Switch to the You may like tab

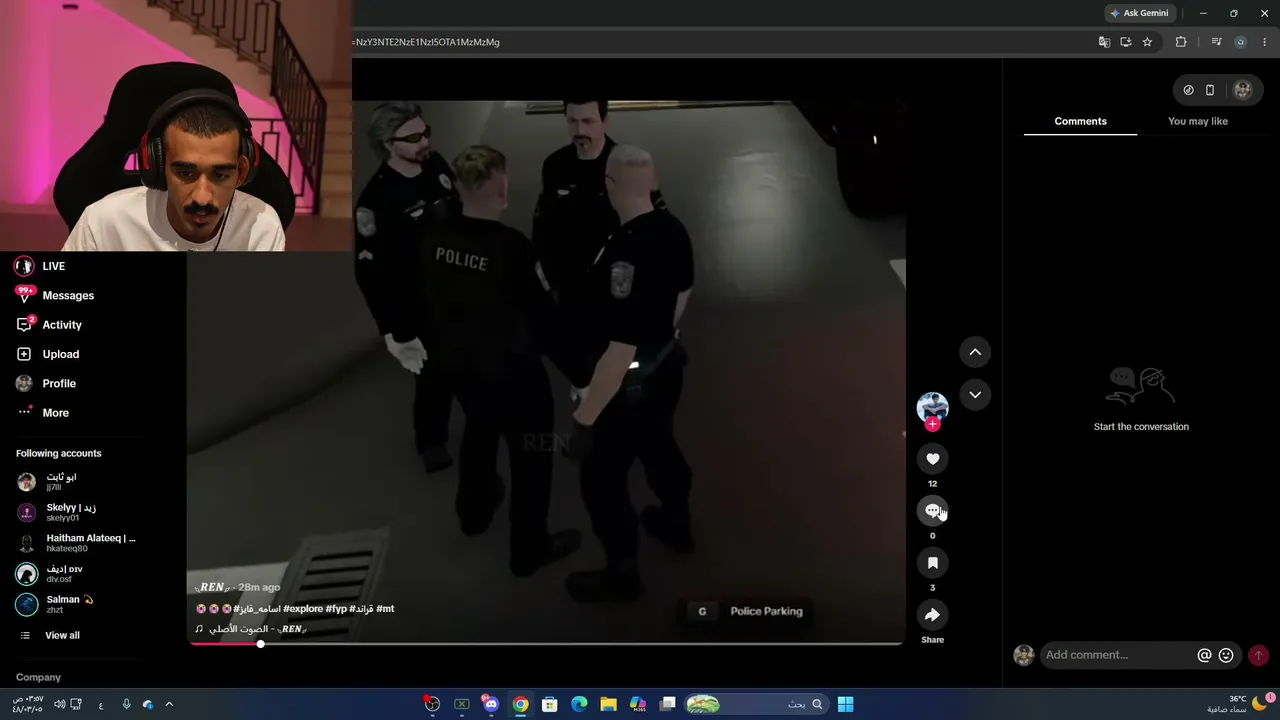1197,121
